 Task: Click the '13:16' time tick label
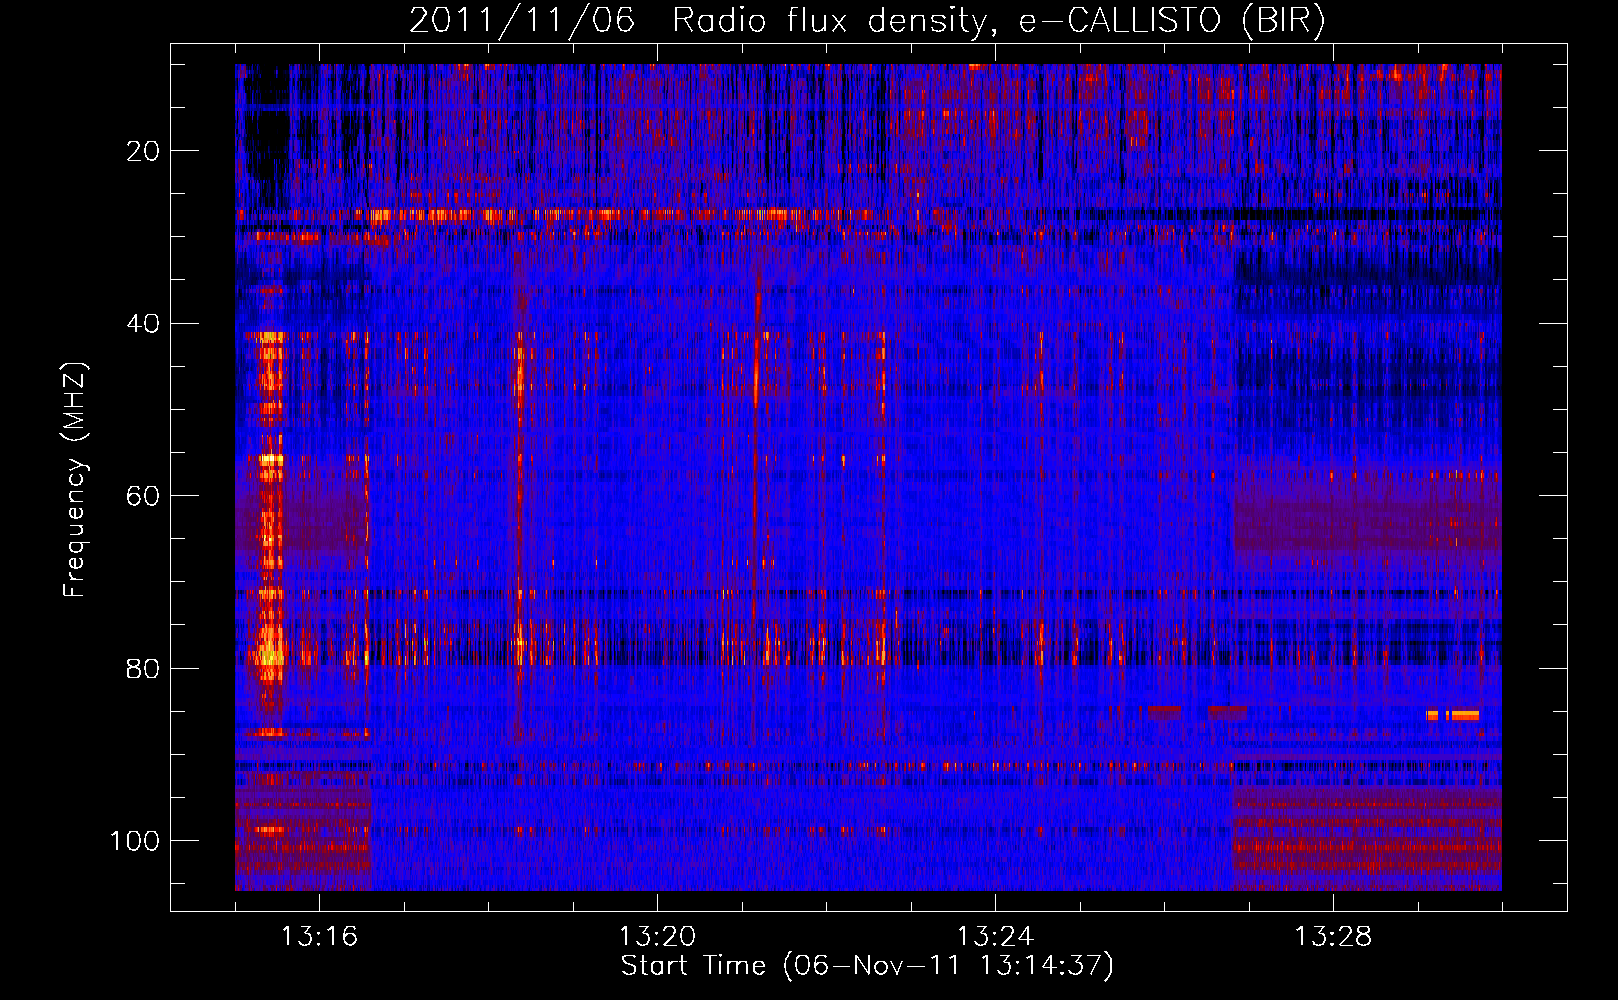[319, 937]
